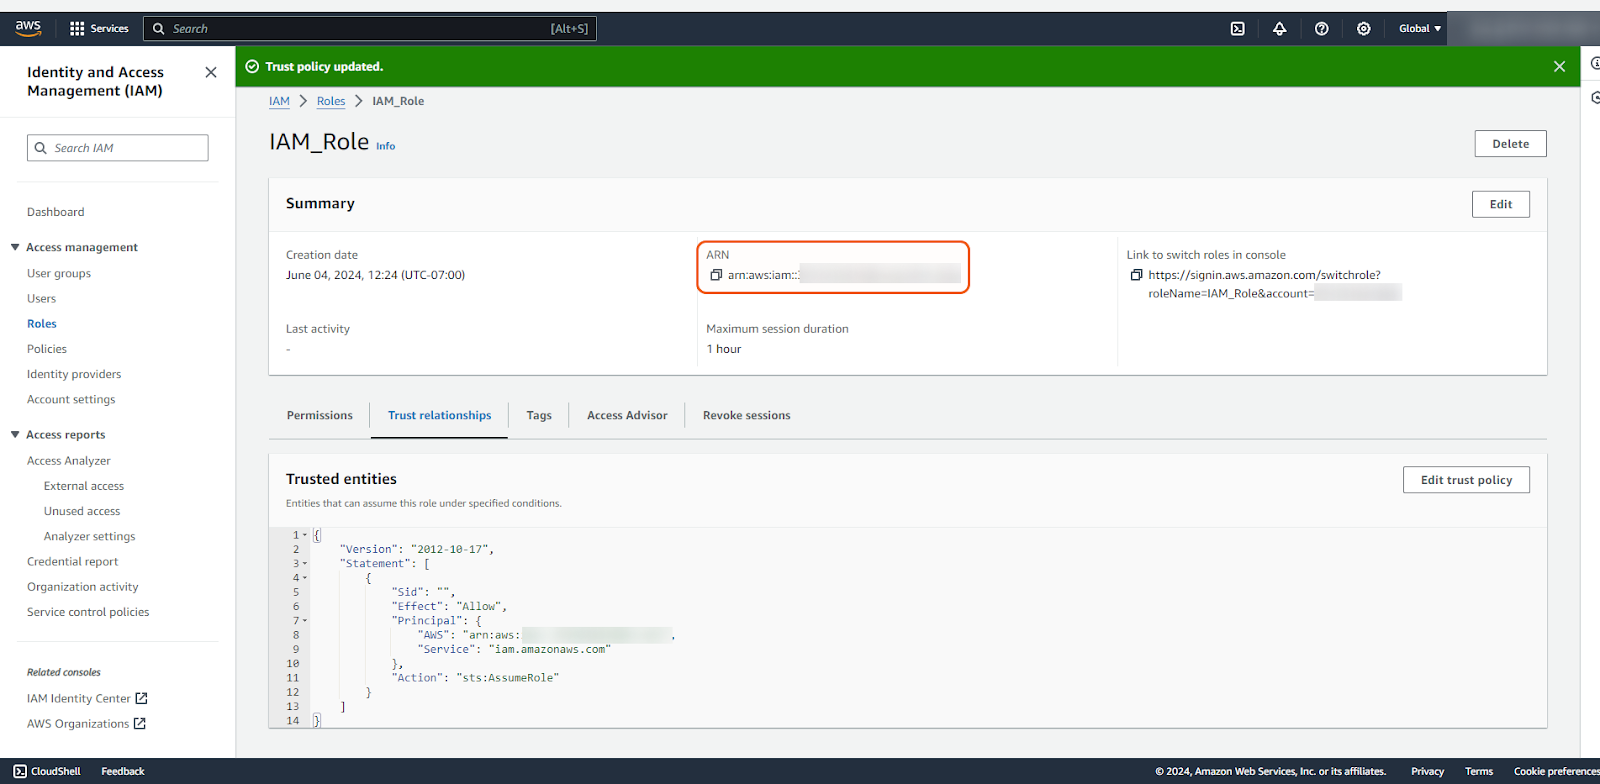Click the AWS logo home icon
The width and height of the screenshot is (1600, 784).
click(x=28, y=28)
